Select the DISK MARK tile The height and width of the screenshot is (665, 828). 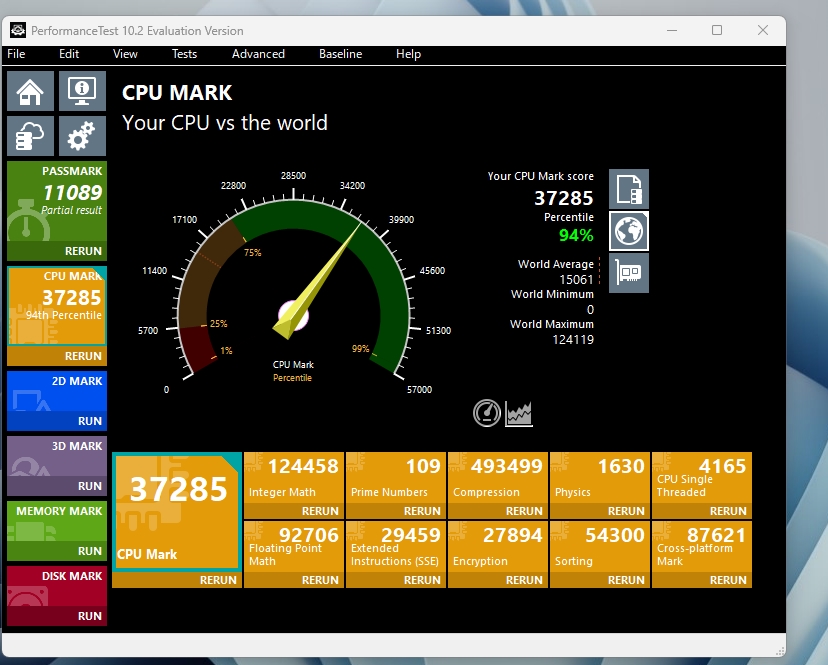pyautogui.click(x=57, y=586)
